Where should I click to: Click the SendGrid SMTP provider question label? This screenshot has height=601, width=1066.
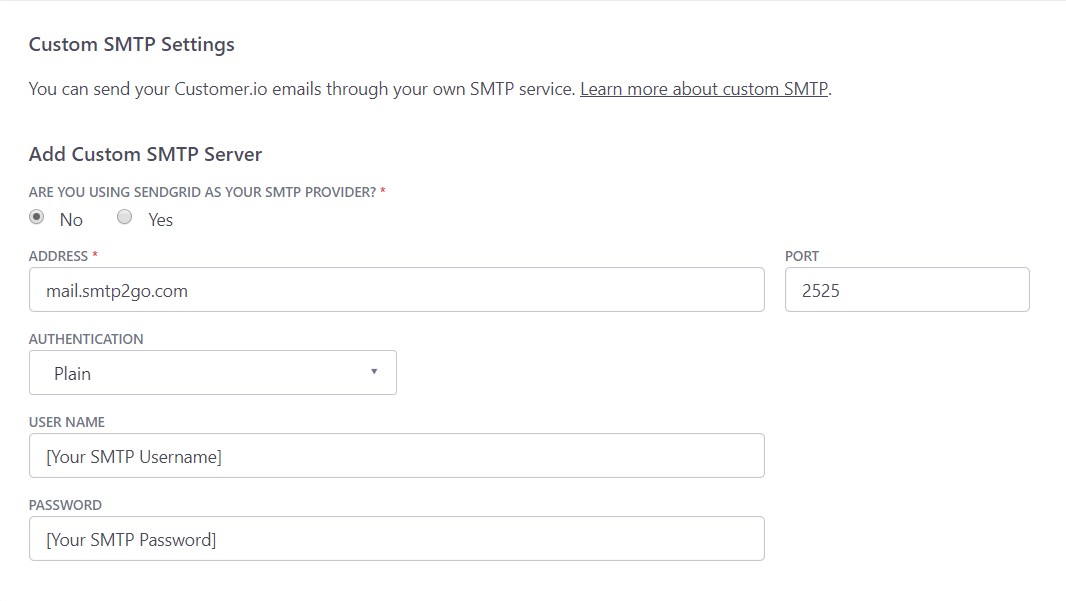(x=202, y=191)
